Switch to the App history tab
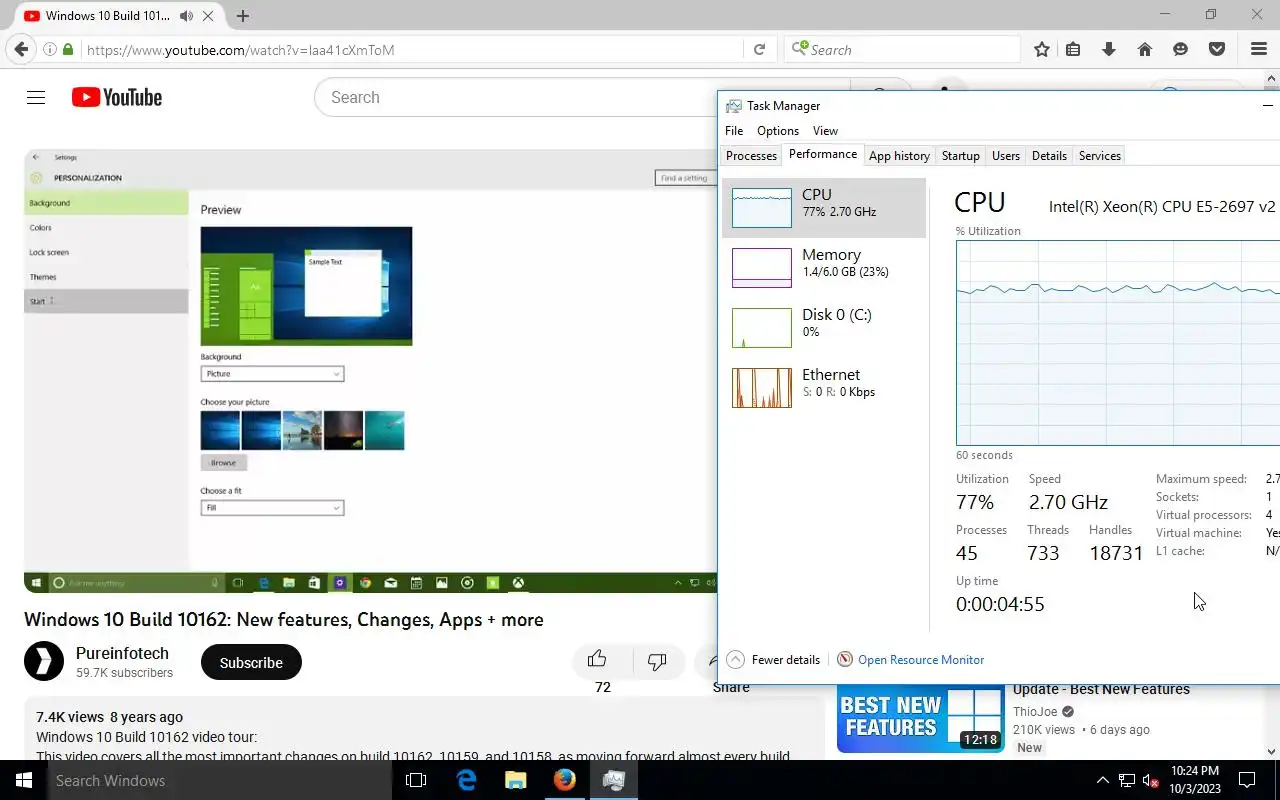Image resolution: width=1280 pixels, height=800 pixels. coord(899,156)
